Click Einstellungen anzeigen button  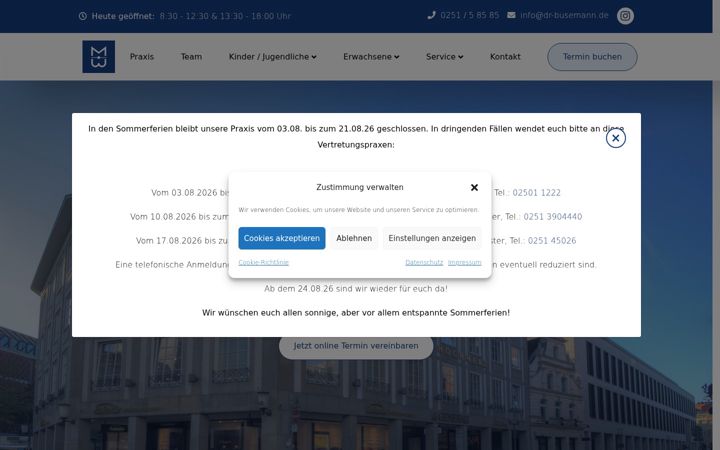click(432, 238)
